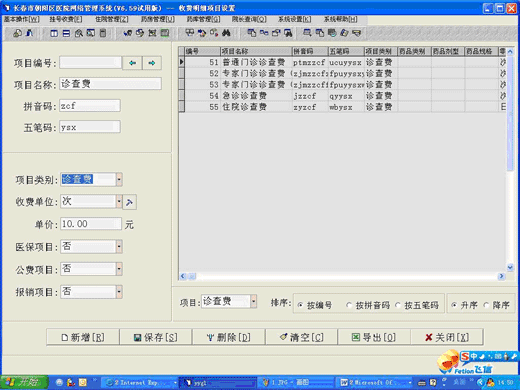Viewport: 520px width, 390px height.
Task: Open the 院长查询[Q] menu
Action: tap(249, 19)
